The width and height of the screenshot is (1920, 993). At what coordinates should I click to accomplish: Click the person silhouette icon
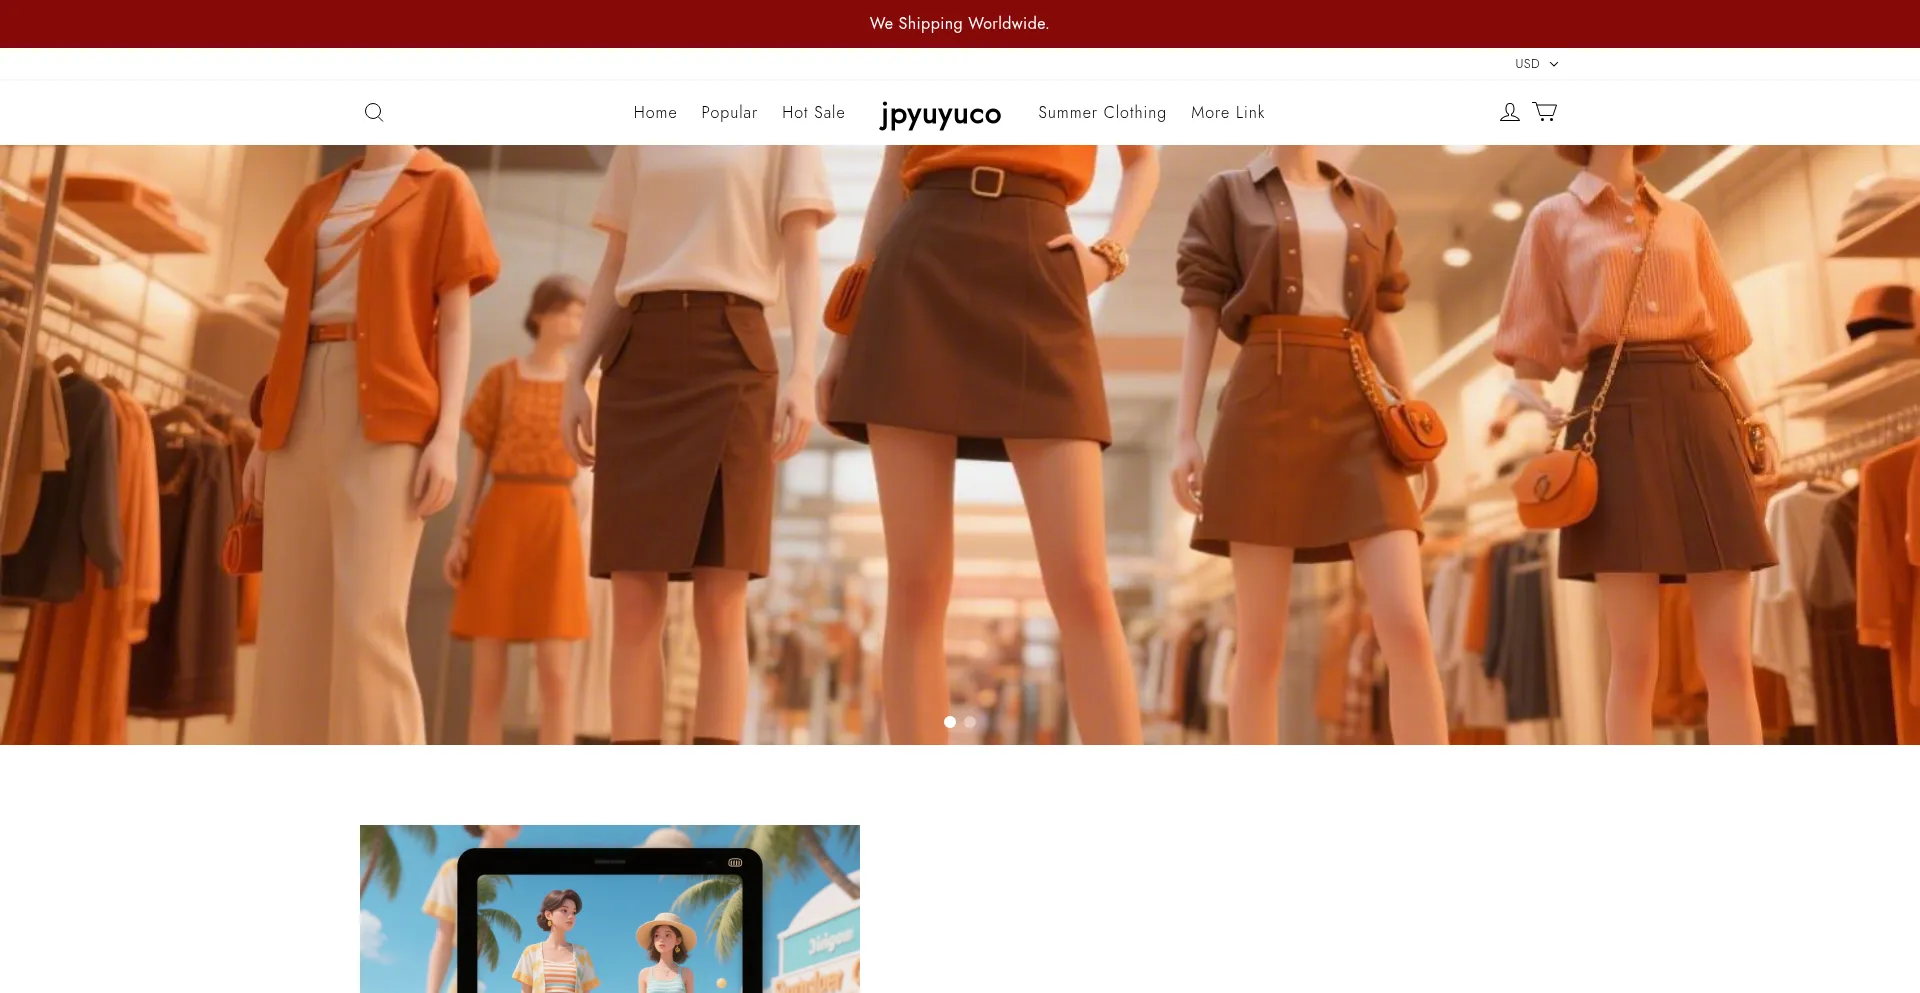[1508, 112]
